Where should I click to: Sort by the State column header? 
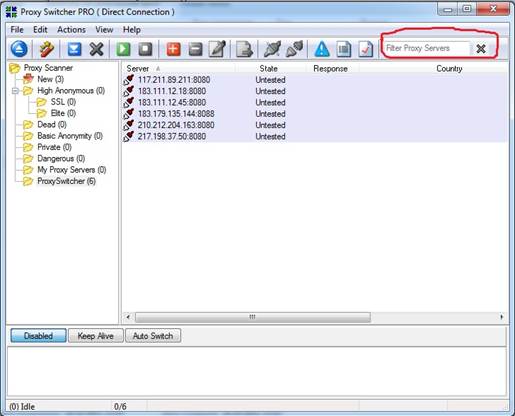click(x=268, y=69)
